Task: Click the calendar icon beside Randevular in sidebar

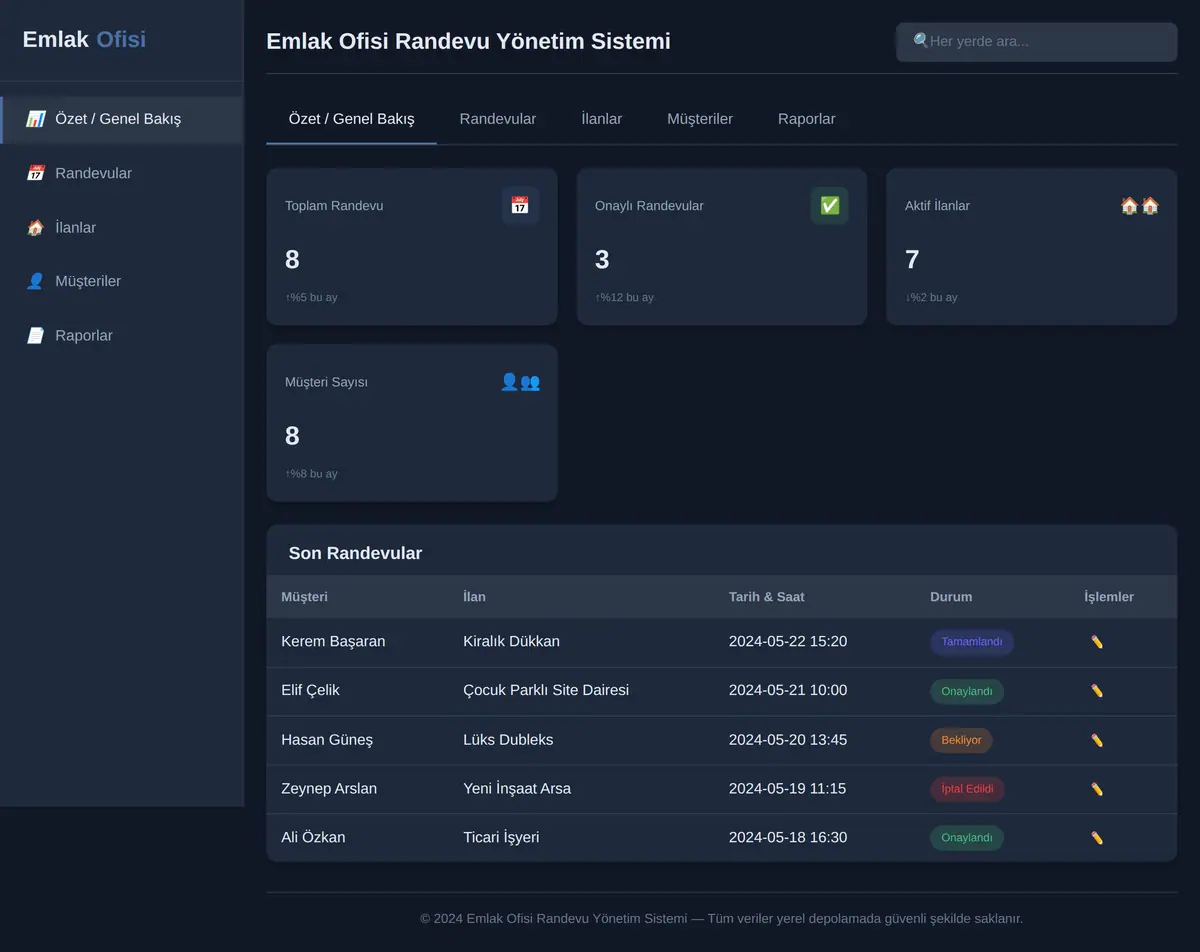Action: pos(35,173)
